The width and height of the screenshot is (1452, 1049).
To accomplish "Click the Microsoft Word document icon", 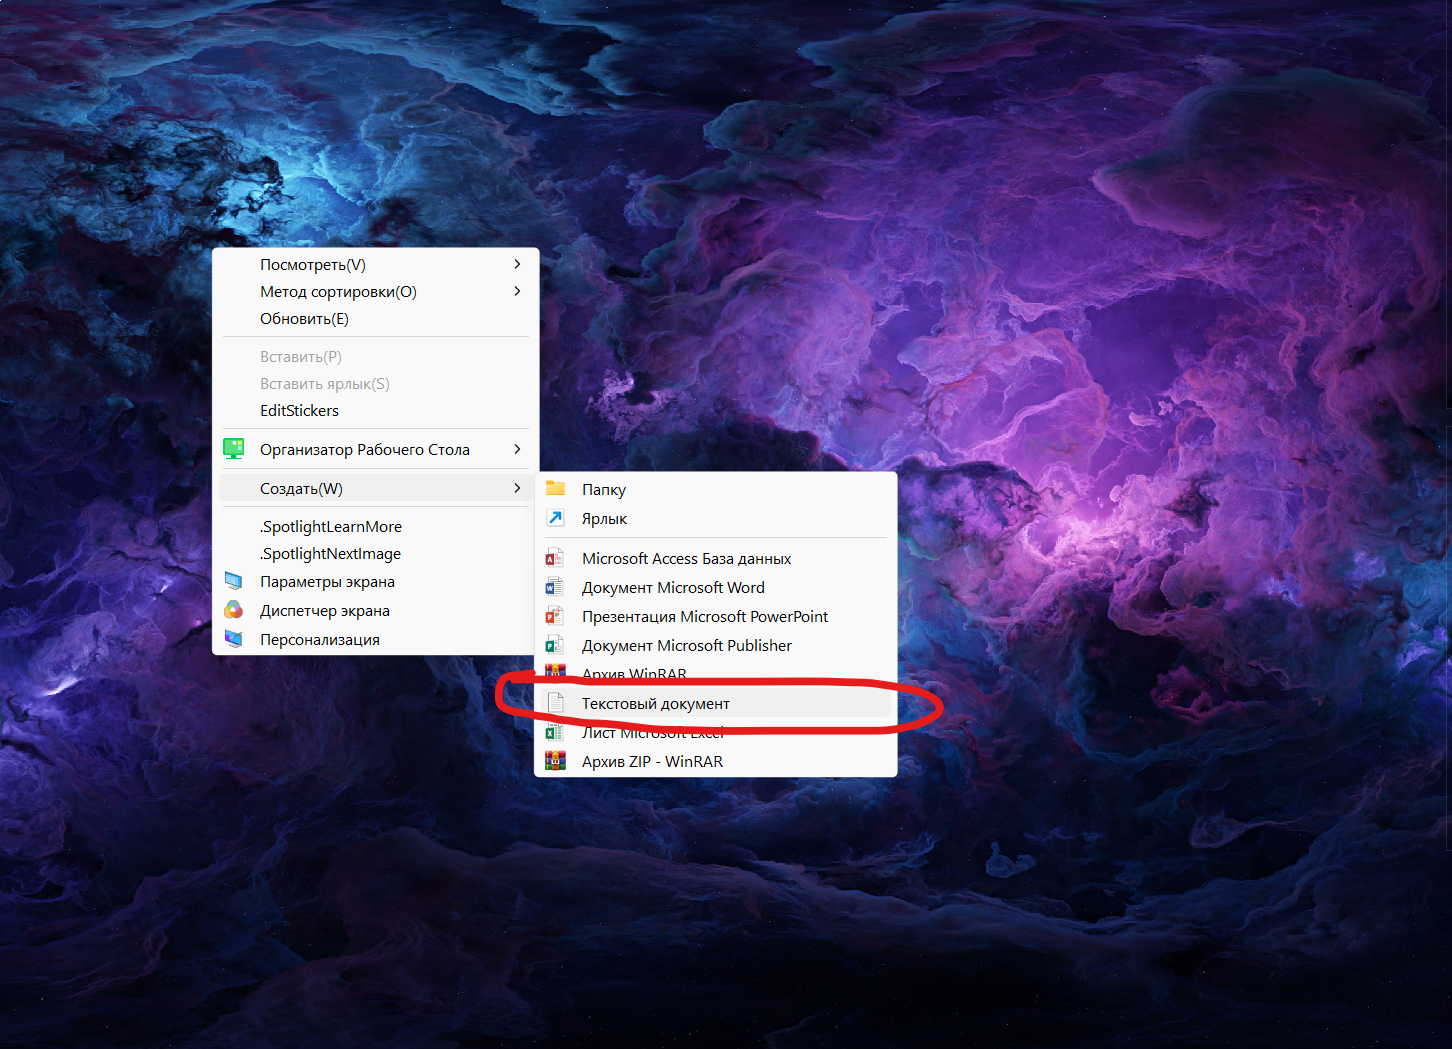I will (555, 586).
